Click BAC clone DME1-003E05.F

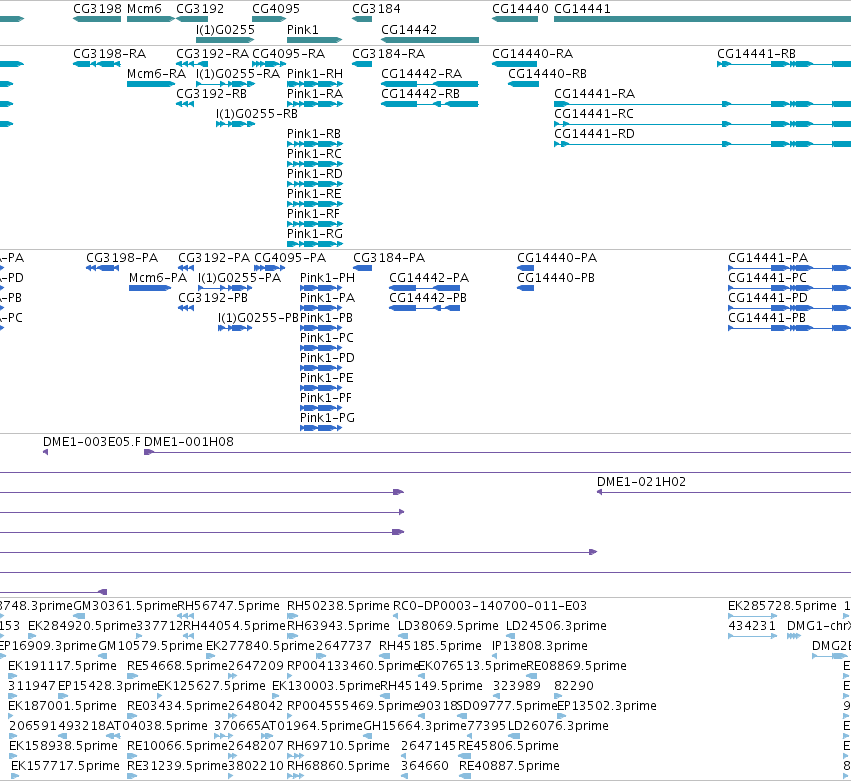(x=92, y=441)
